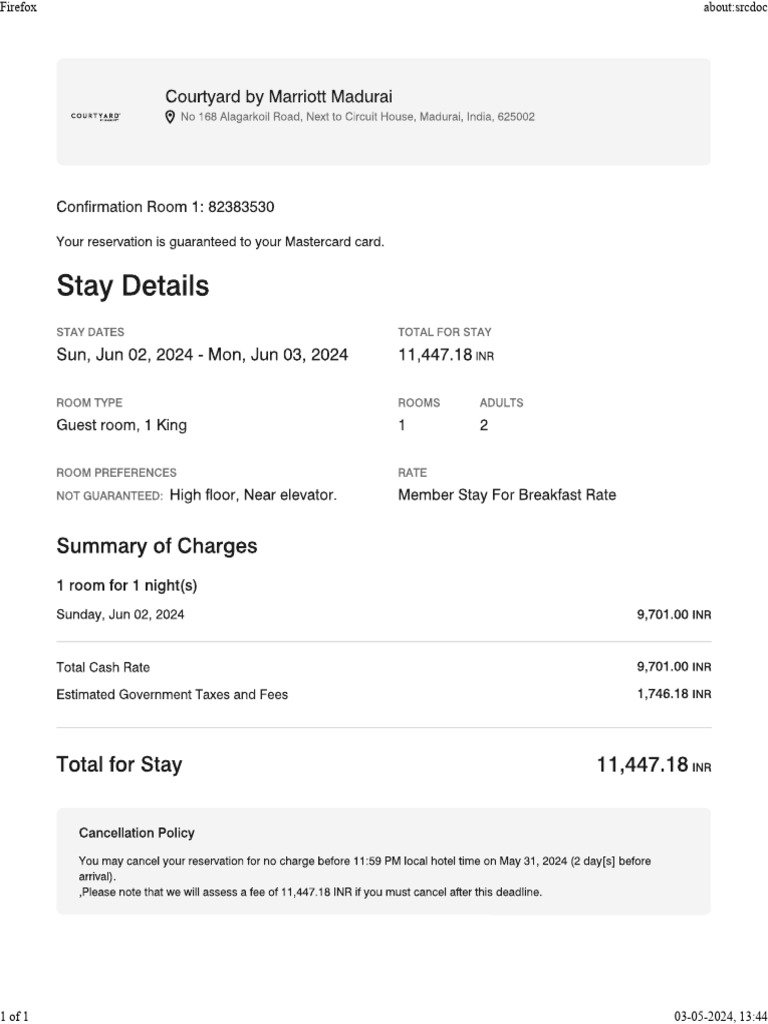Image resolution: width=768 pixels, height=1024 pixels.
Task: Click the Courtyard by Marriott Madurai title
Action: [x=278, y=96]
